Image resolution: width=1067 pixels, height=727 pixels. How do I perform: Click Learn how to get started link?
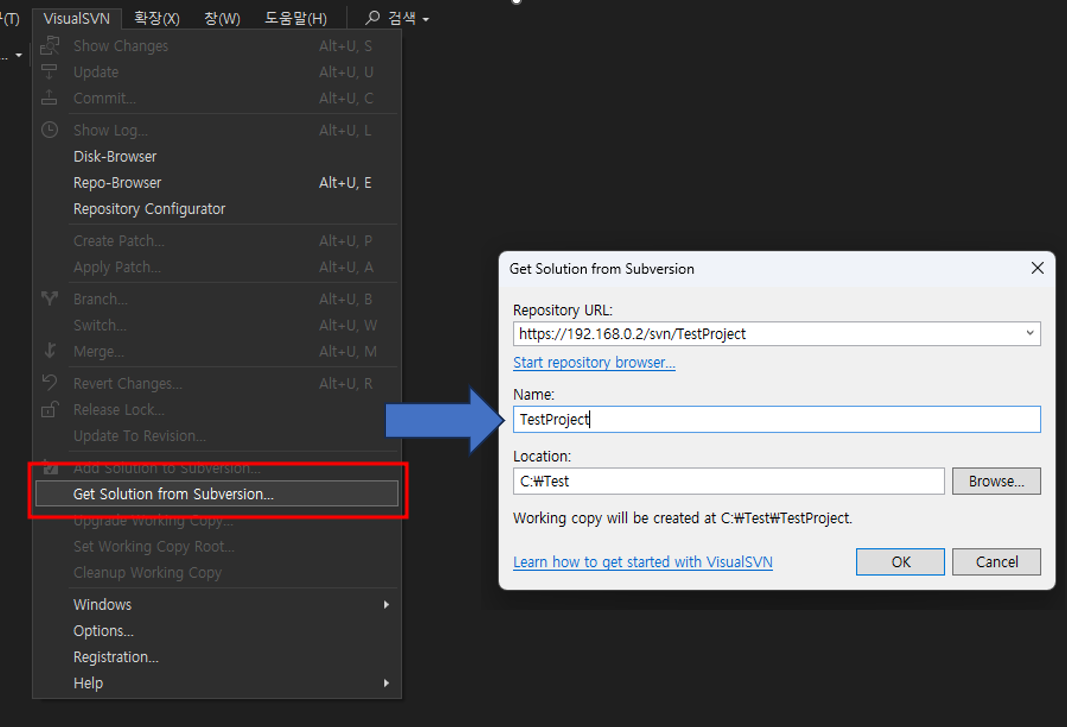[642, 562]
